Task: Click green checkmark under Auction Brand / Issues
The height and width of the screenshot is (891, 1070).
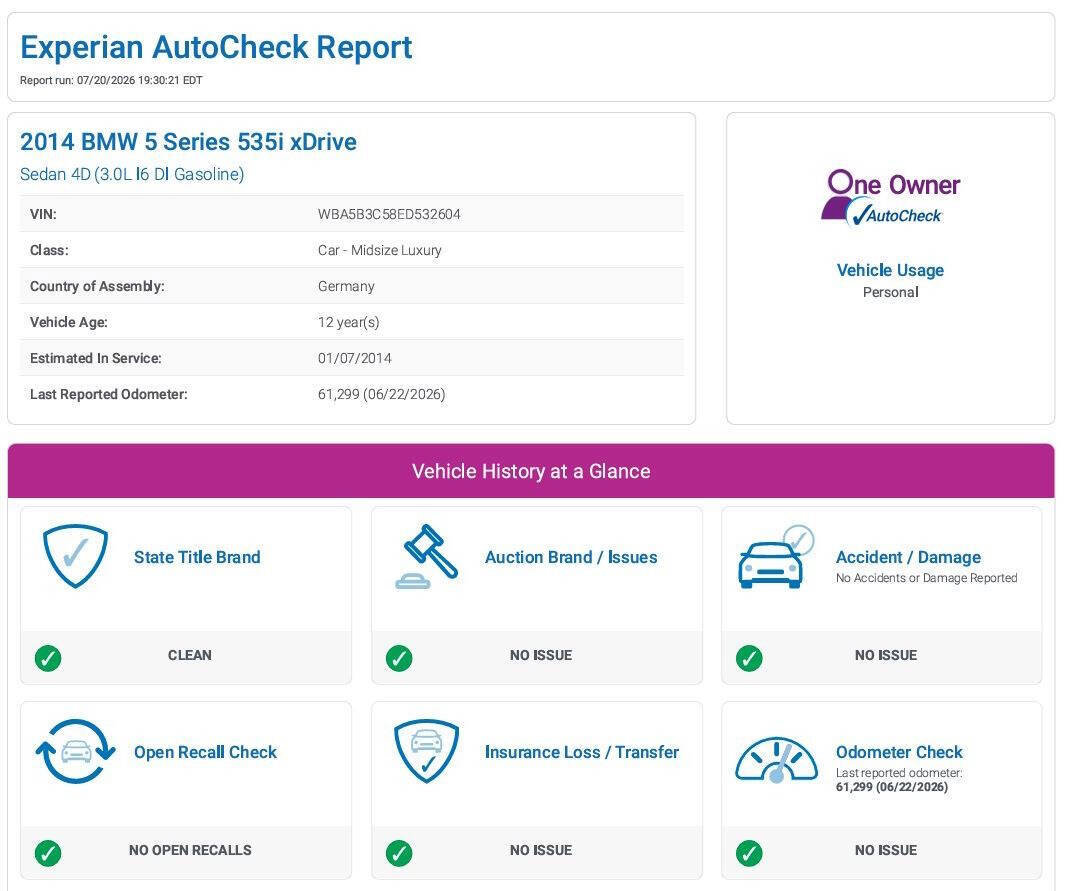Action: (399, 658)
